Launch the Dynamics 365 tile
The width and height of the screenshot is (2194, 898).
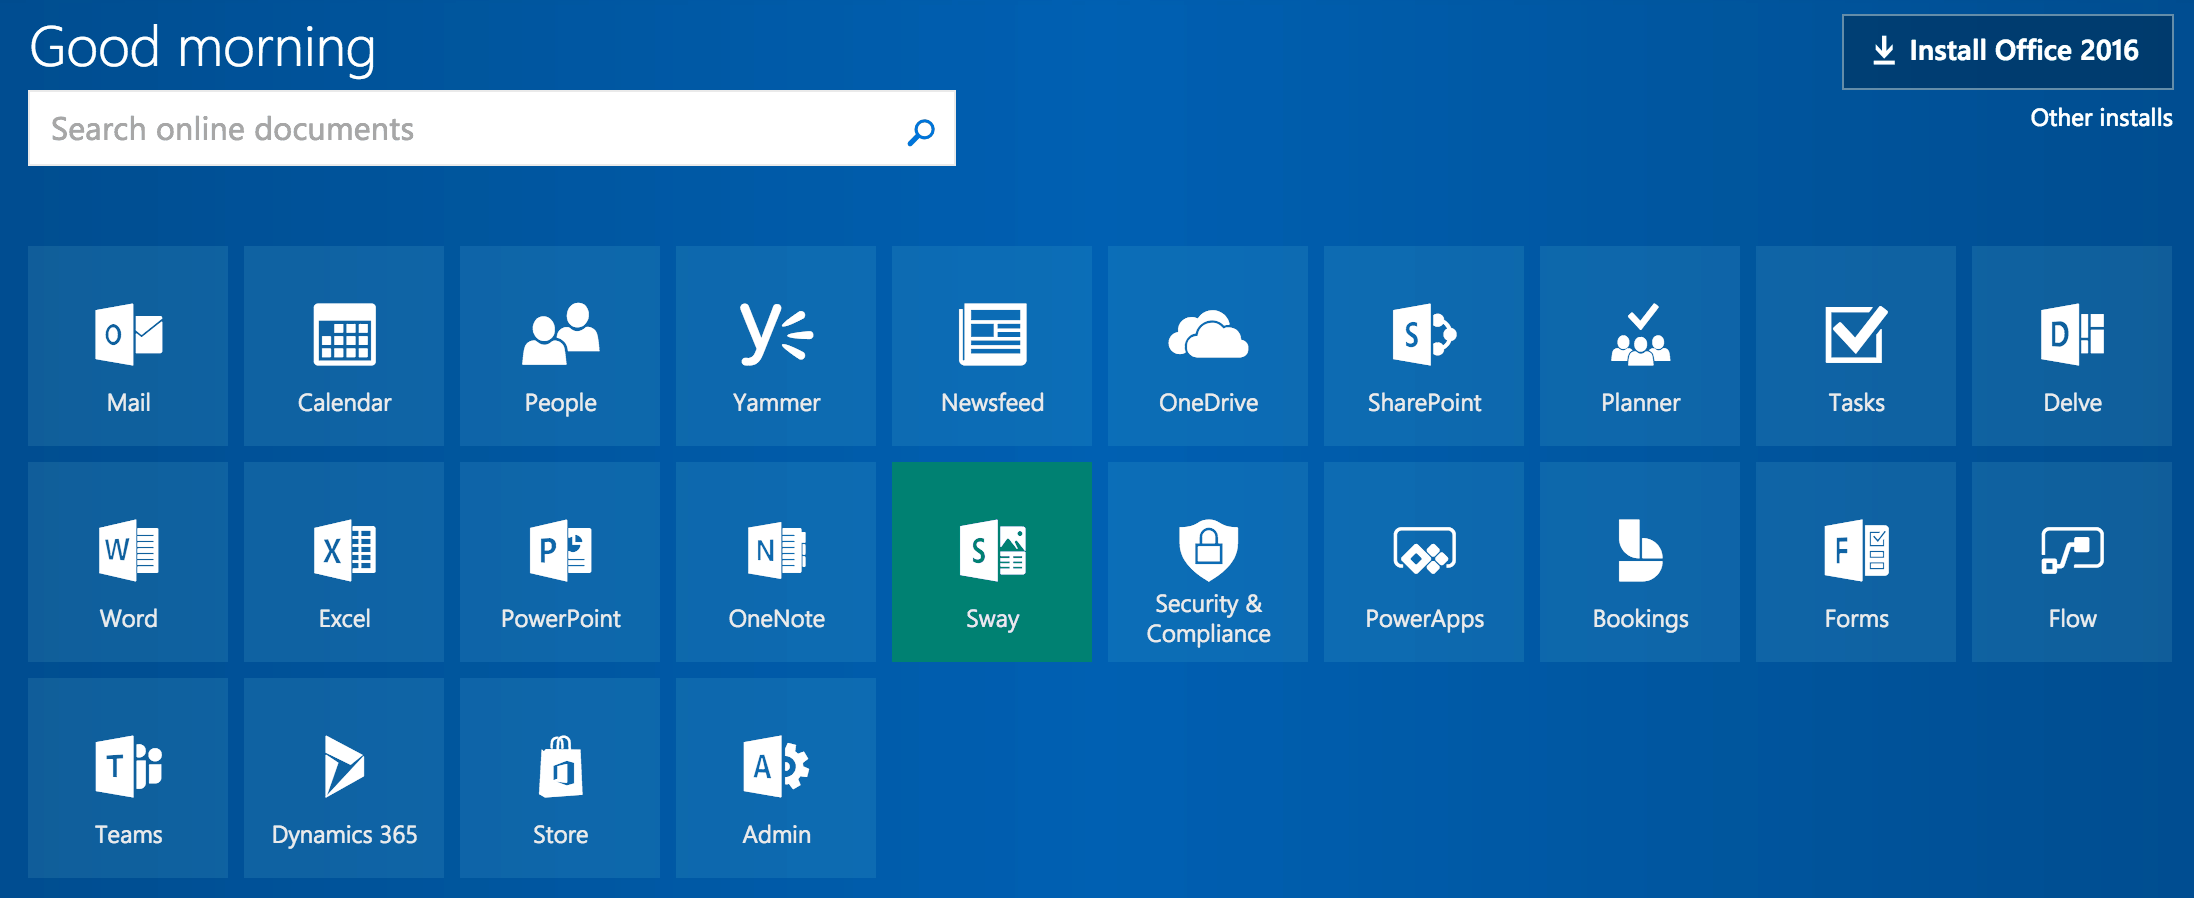click(x=344, y=778)
